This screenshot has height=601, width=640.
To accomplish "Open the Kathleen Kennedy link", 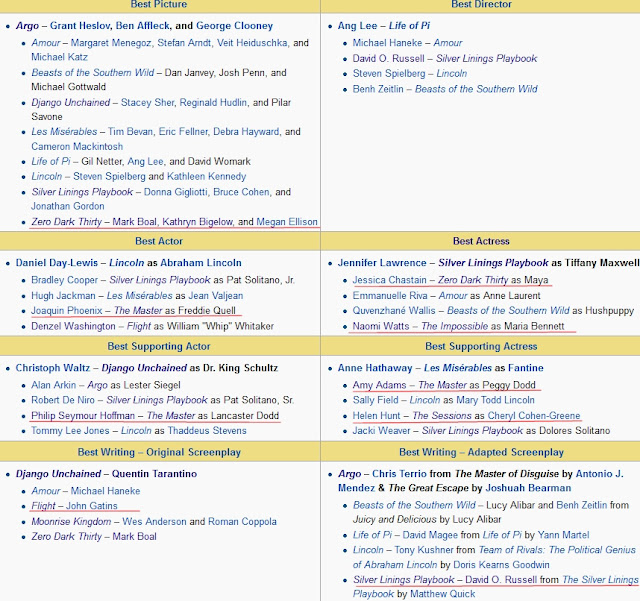I will point(207,177).
